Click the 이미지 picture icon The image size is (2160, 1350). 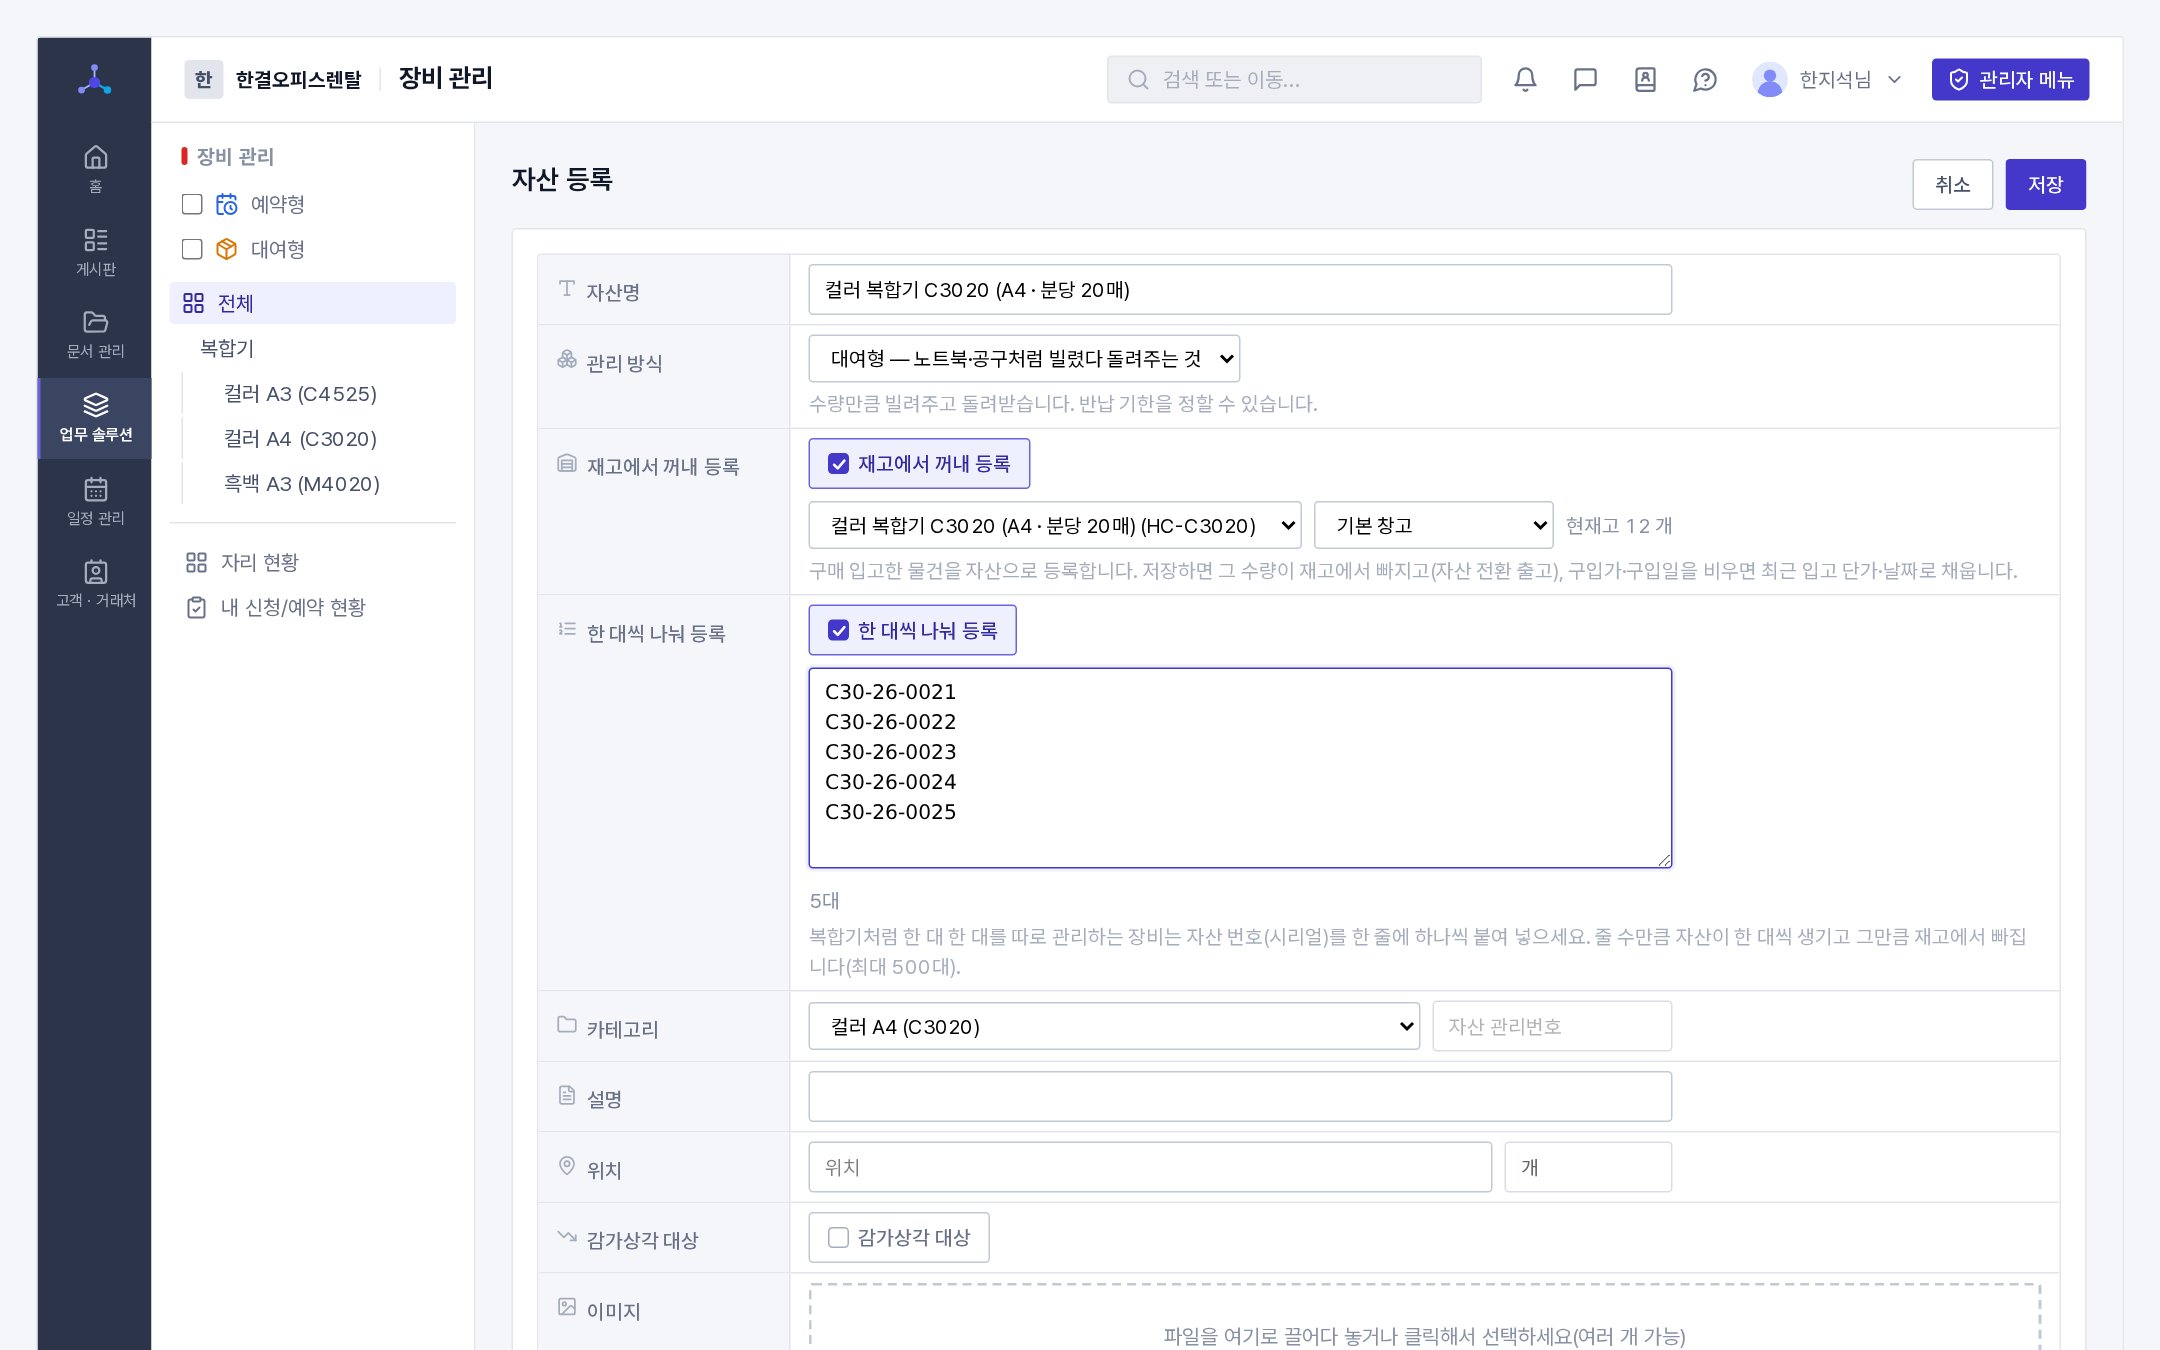567,1307
